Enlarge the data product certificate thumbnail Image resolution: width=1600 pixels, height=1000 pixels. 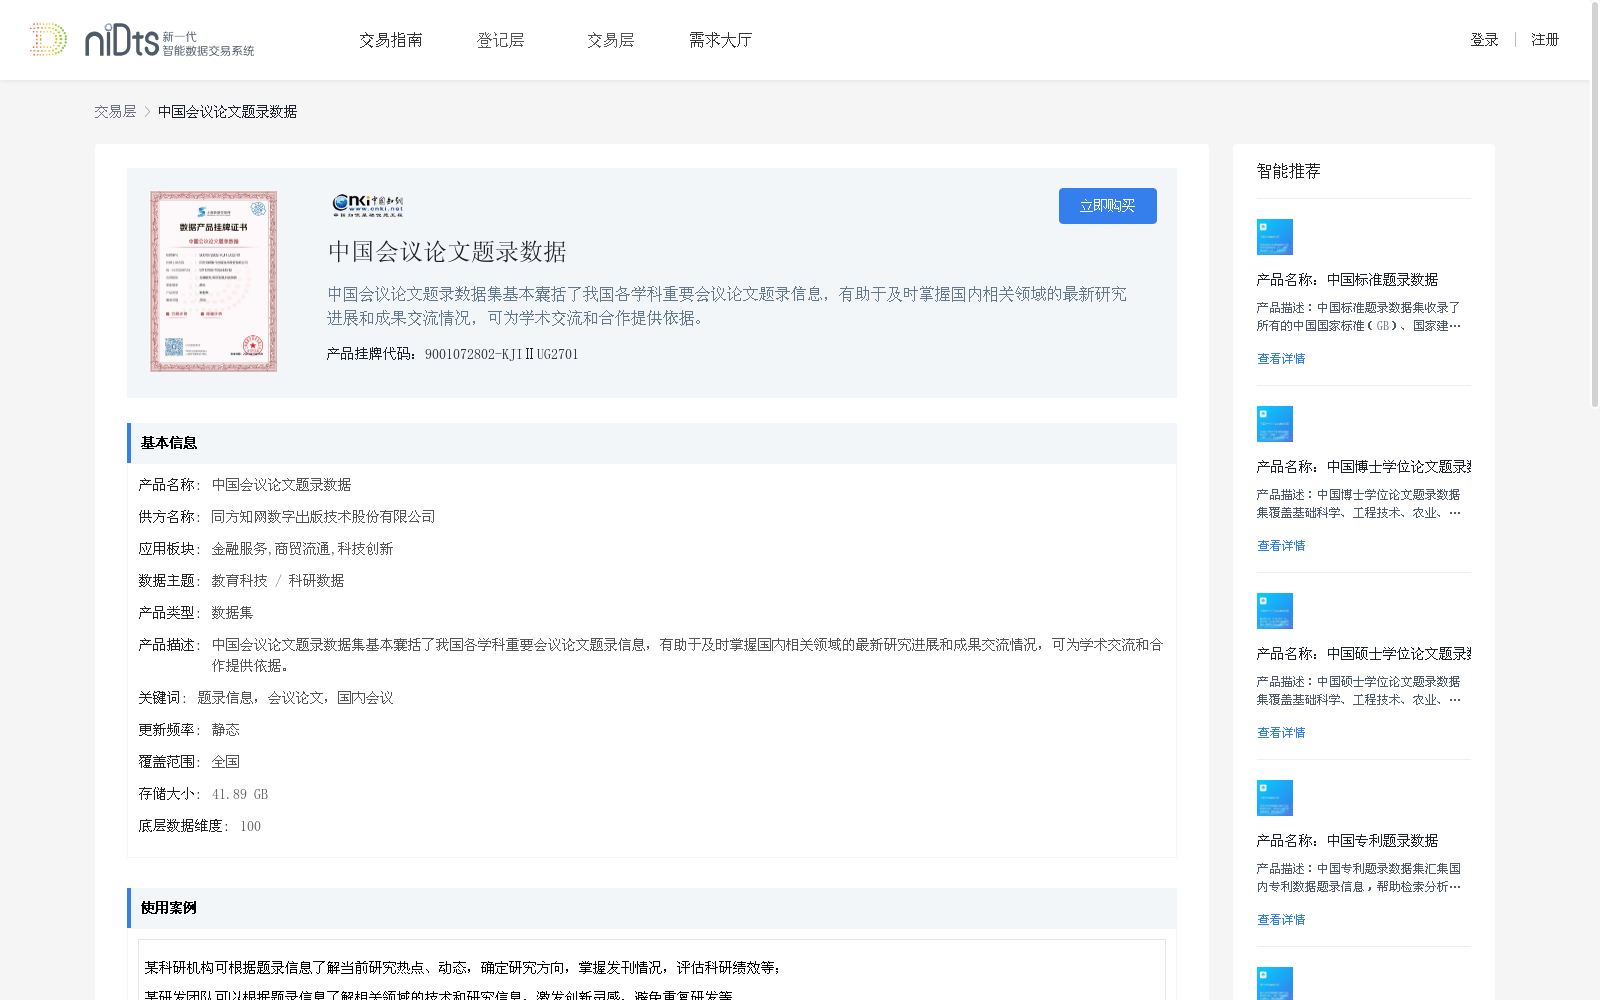click(x=214, y=282)
